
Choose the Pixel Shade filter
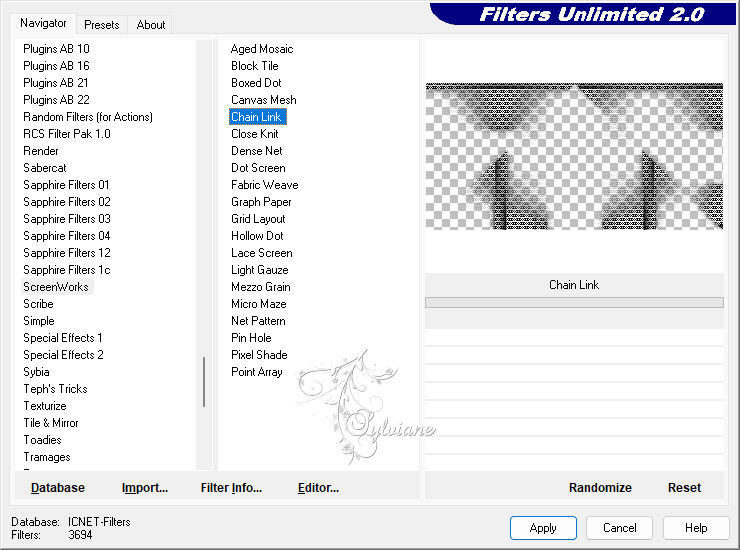[x=259, y=355]
